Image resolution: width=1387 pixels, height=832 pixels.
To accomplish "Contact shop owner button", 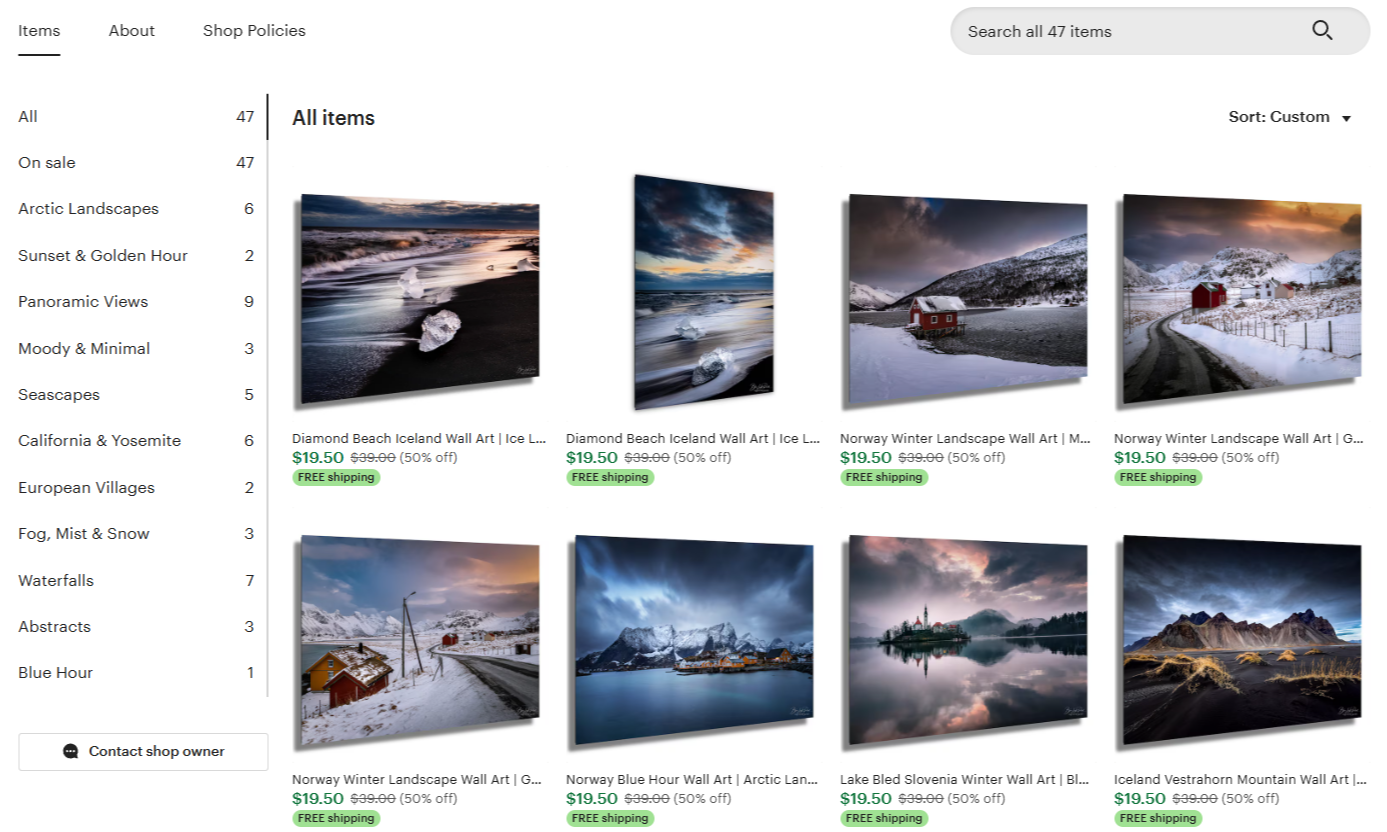I will (143, 751).
